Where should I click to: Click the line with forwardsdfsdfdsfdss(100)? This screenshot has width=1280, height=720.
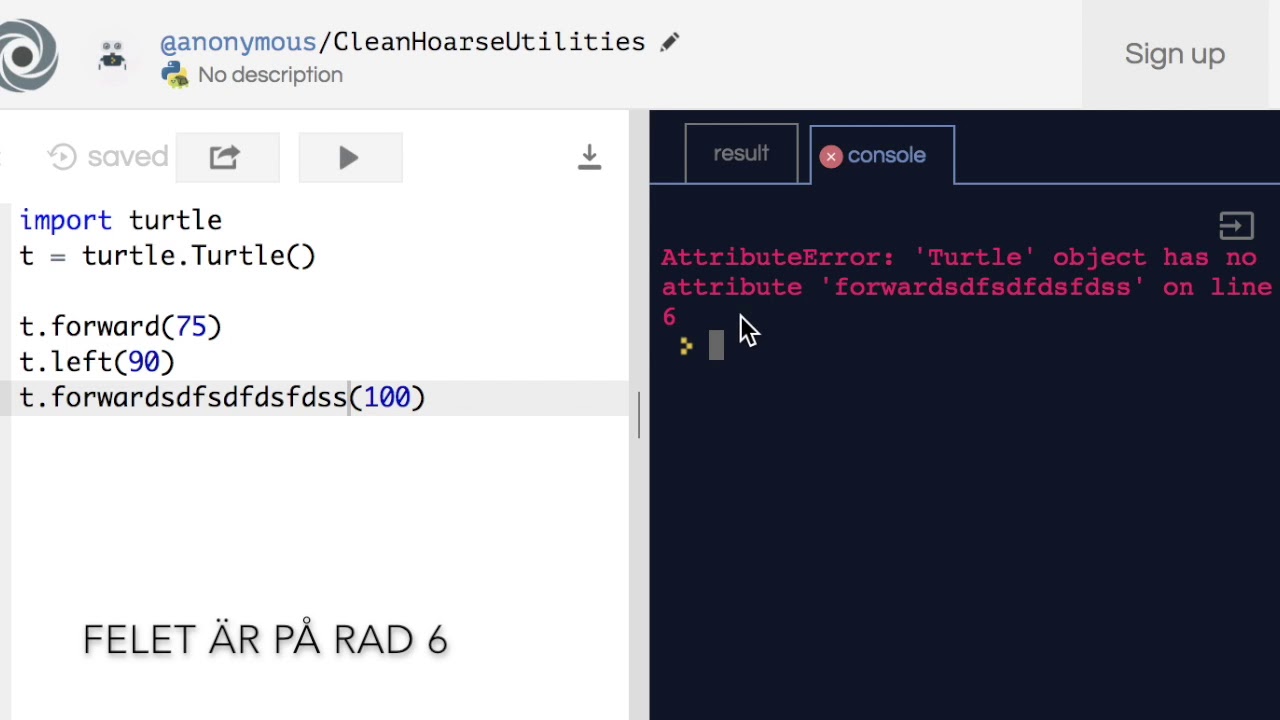pos(222,397)
